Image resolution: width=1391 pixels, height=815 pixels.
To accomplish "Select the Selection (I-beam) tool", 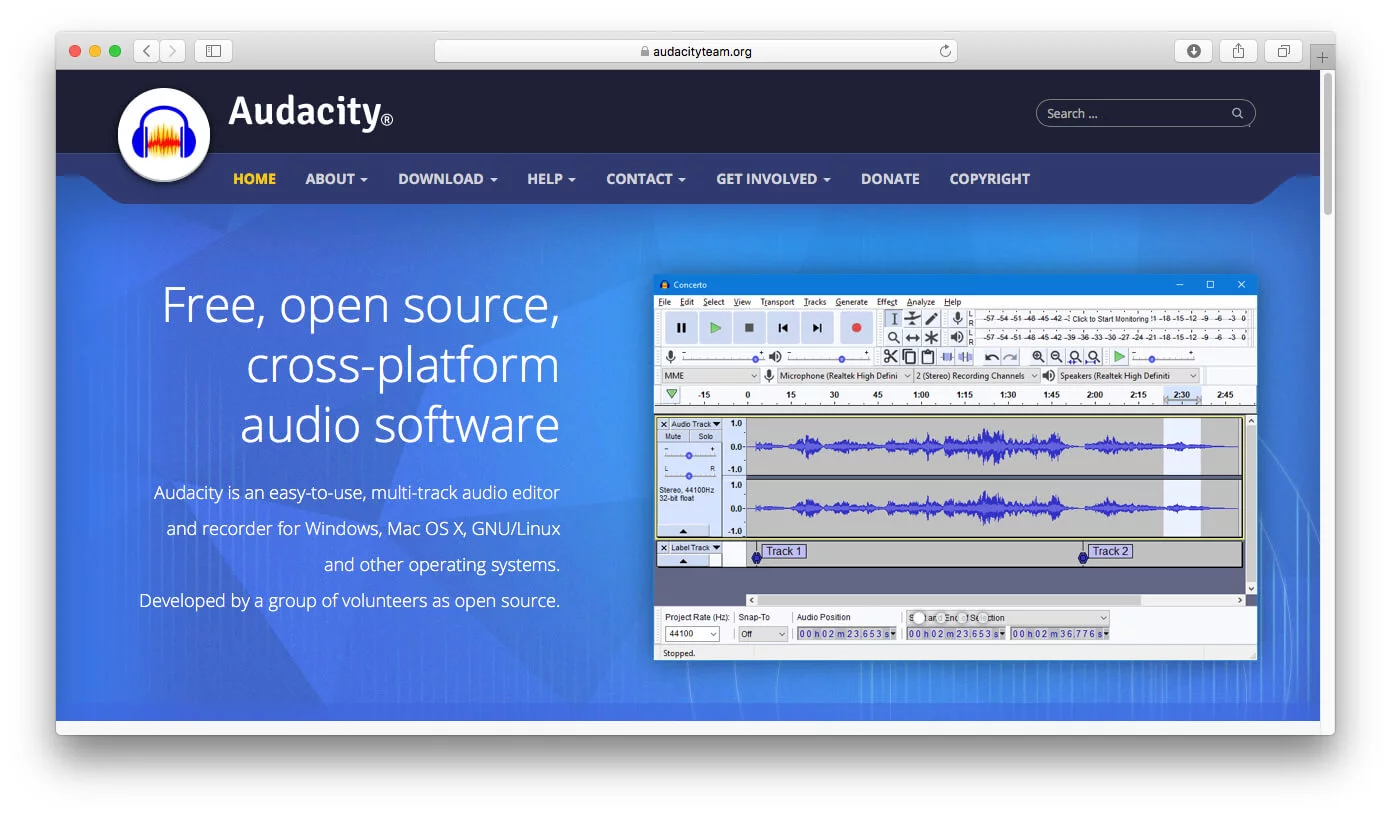I will pos(894,319).
